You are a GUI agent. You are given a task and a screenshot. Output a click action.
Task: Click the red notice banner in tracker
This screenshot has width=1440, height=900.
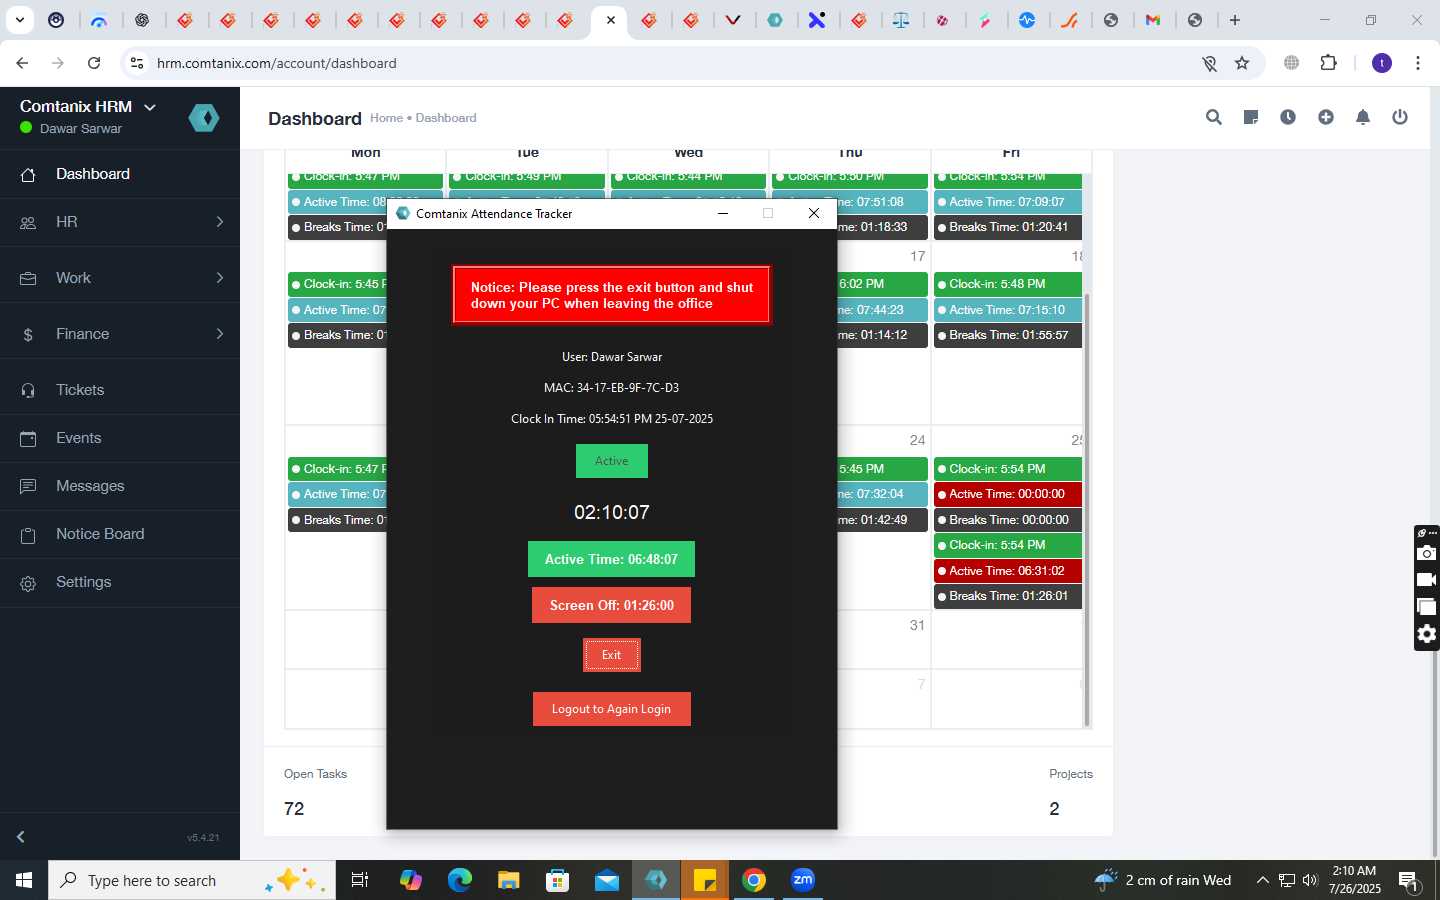[611, 295]
